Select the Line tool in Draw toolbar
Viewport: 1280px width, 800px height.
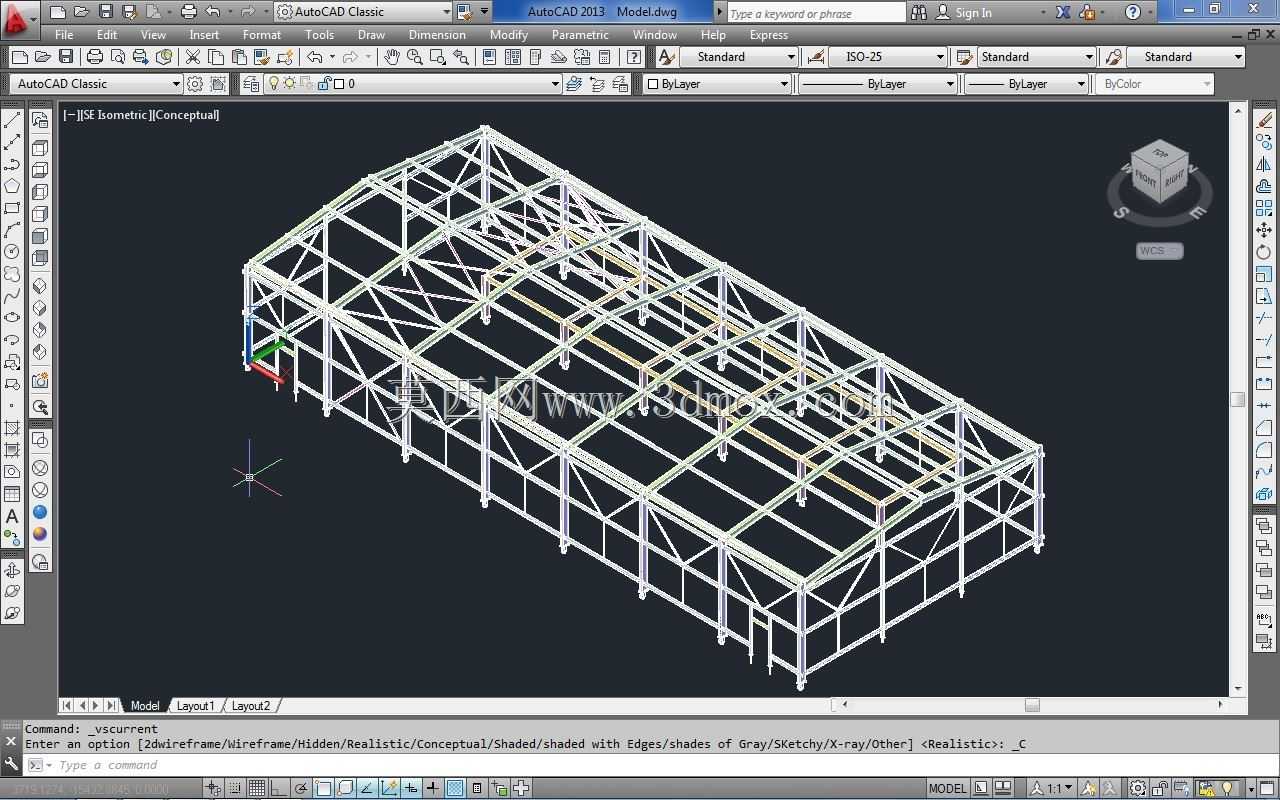[x=12, y=120]
